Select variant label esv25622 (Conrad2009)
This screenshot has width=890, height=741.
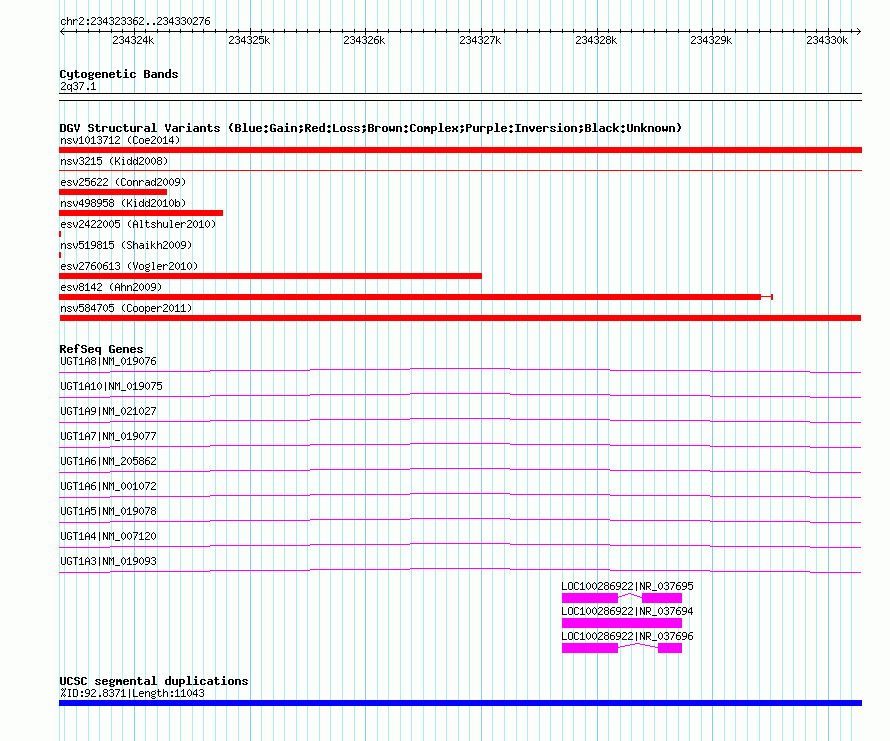click(x=123, y=182)
